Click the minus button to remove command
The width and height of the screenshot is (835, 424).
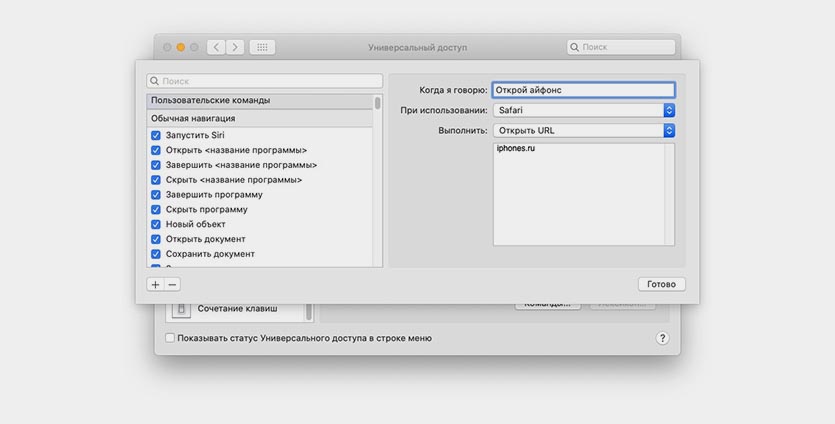pyautogui.click(x=172, y=284)
